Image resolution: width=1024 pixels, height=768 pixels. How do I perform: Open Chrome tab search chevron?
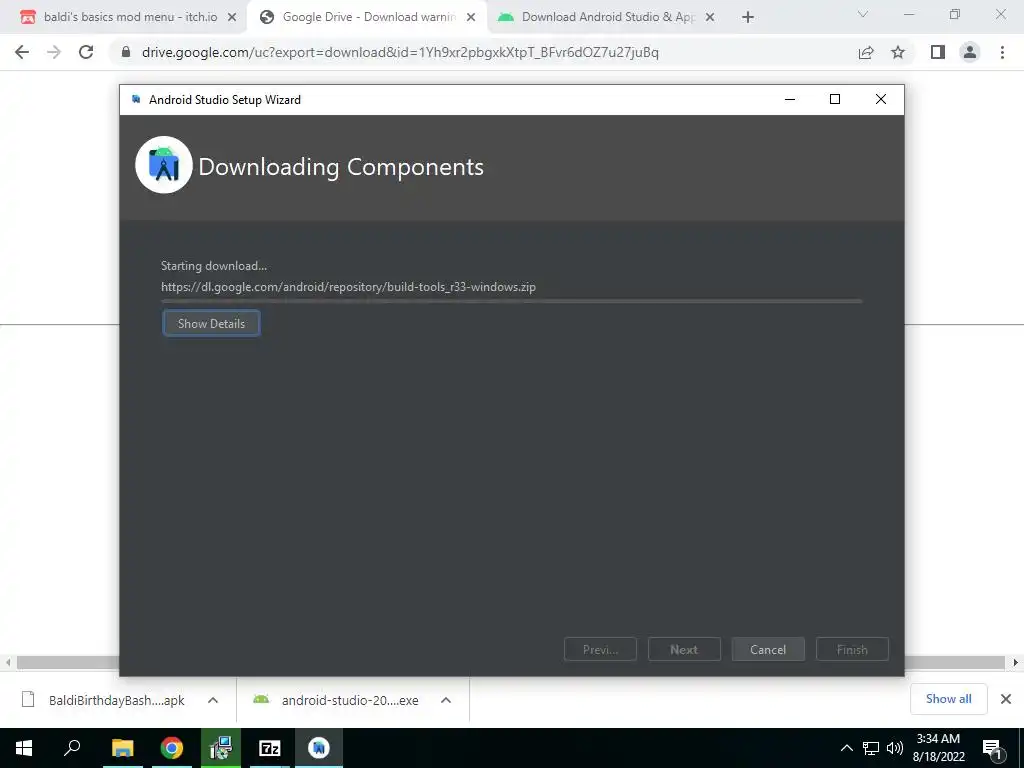coord(863,14)
